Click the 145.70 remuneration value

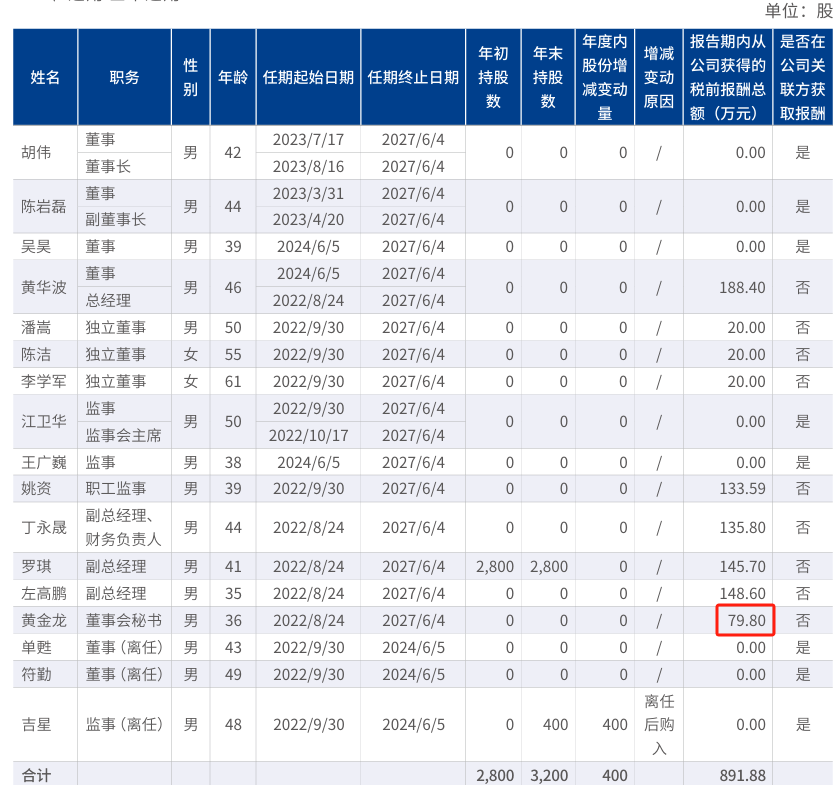pos(742,566)
